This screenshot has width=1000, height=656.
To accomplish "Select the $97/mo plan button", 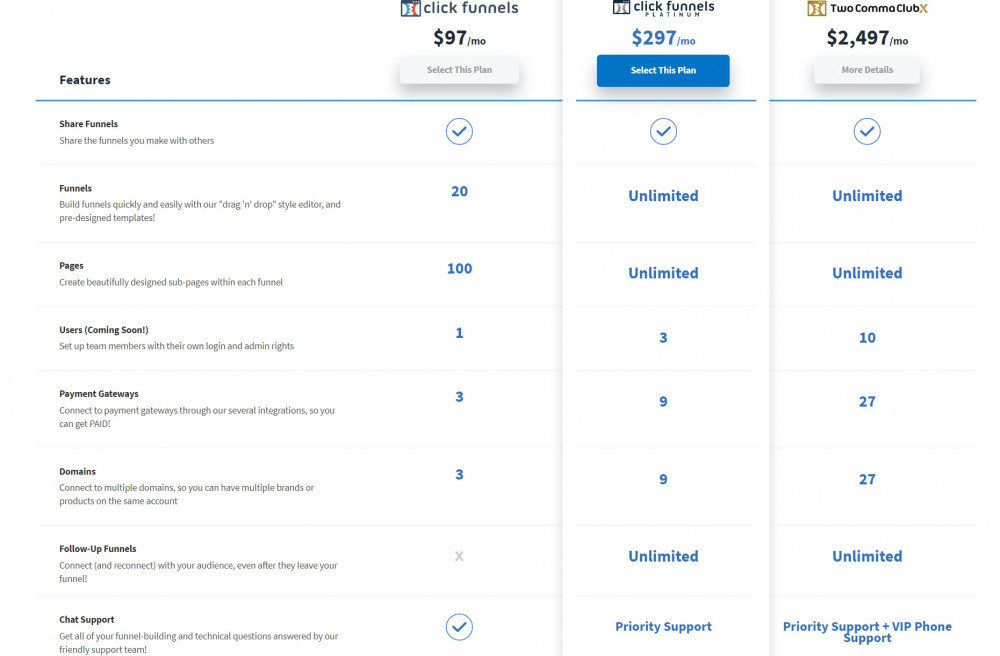I will coord(459,70).
